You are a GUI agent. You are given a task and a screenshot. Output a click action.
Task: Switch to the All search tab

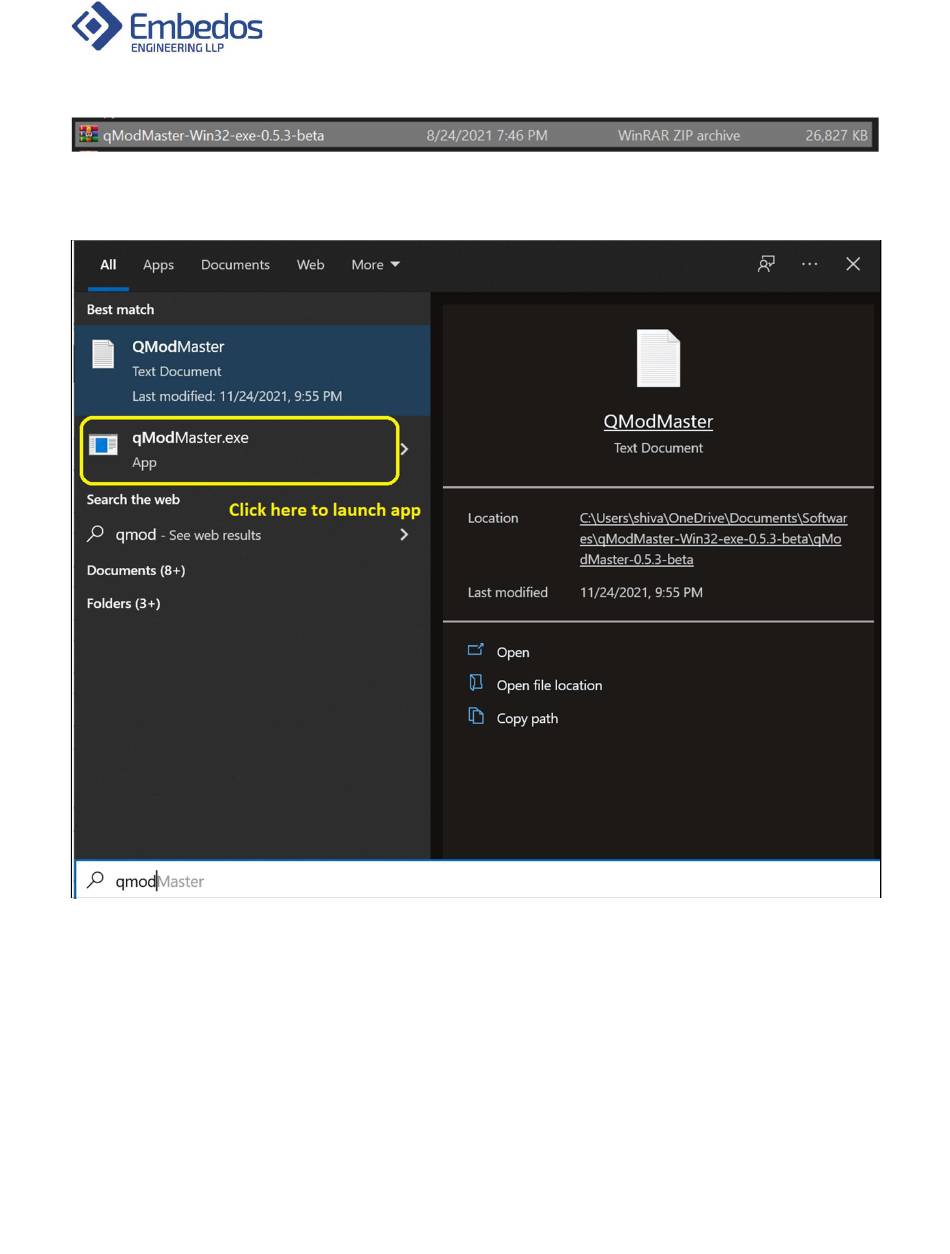pyautogui.click(x=108, y=265)
